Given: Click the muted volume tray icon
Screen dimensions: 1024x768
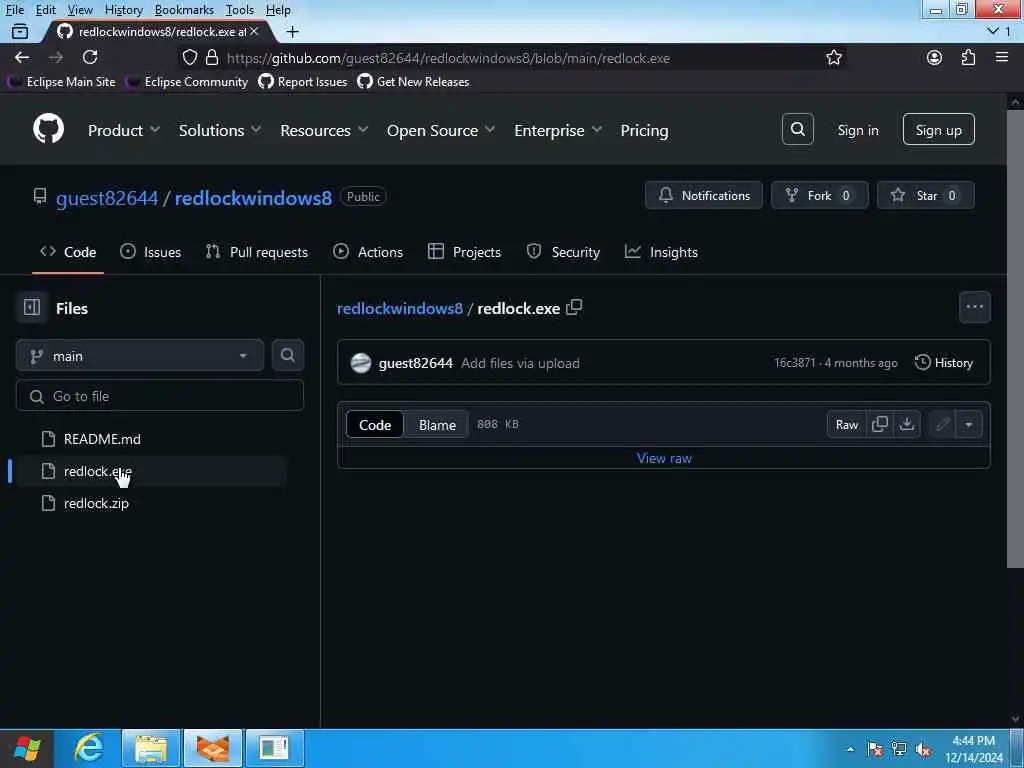Looking at the screenshot, I should [x=923, y=749].
